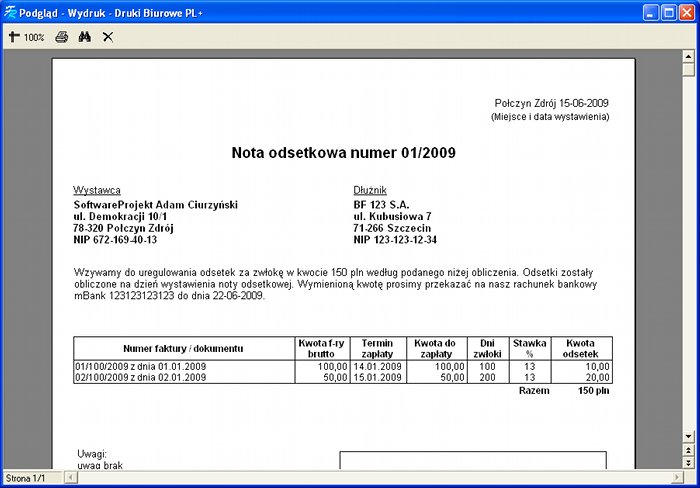Click payment date '15.01.2009' cell
Viewport: 700px width, 488px height.
[378, 378]
